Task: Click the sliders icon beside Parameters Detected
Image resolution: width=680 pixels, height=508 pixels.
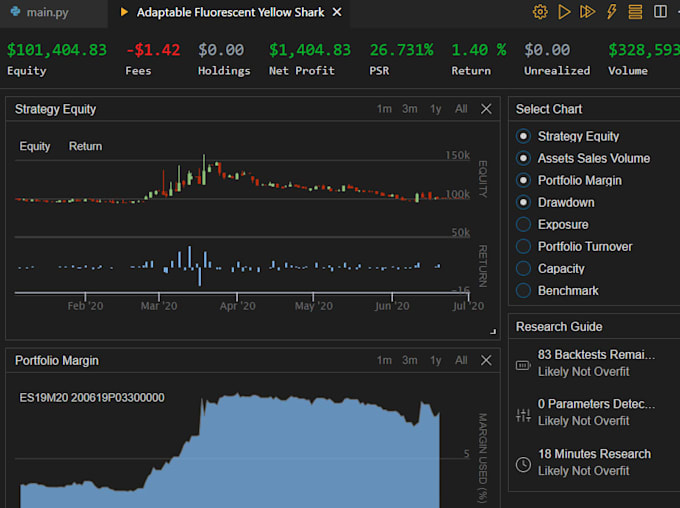Action: tap(523, 415)
